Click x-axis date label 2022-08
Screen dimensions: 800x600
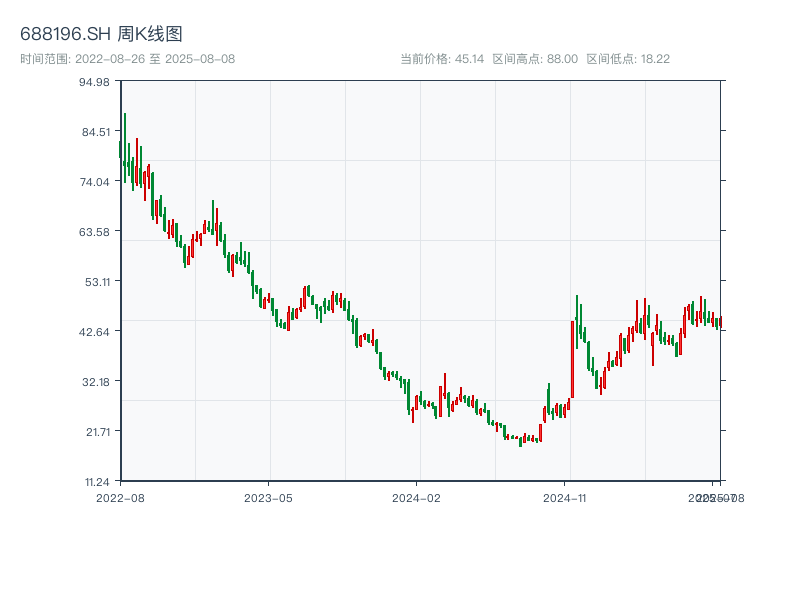coord(120,498)
